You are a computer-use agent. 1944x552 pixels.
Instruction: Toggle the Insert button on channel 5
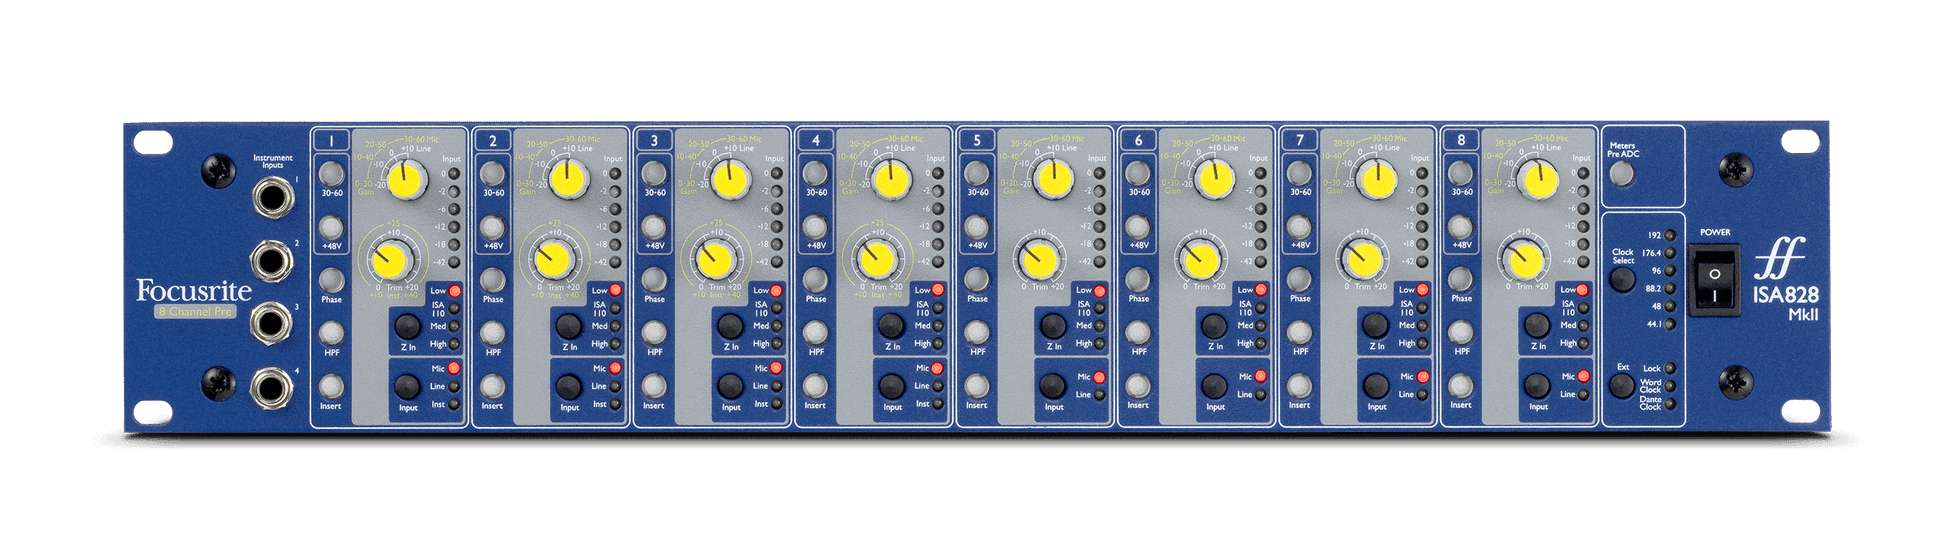[x=977, y=386]
